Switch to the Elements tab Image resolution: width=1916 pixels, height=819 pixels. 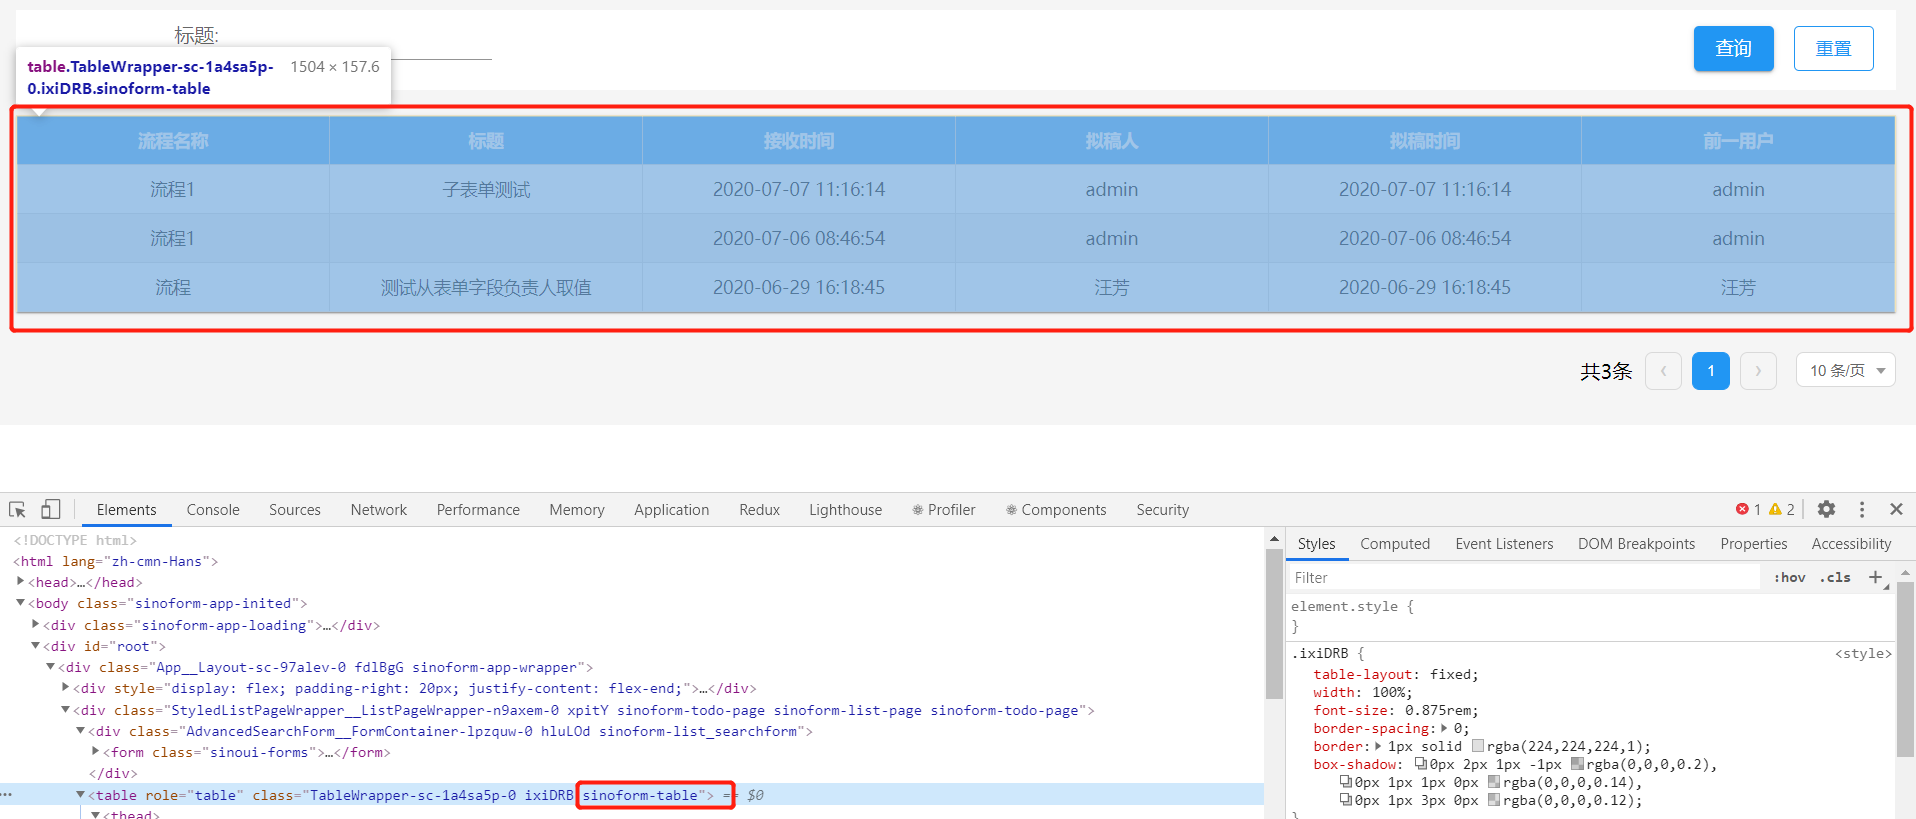tap(127, 510)
